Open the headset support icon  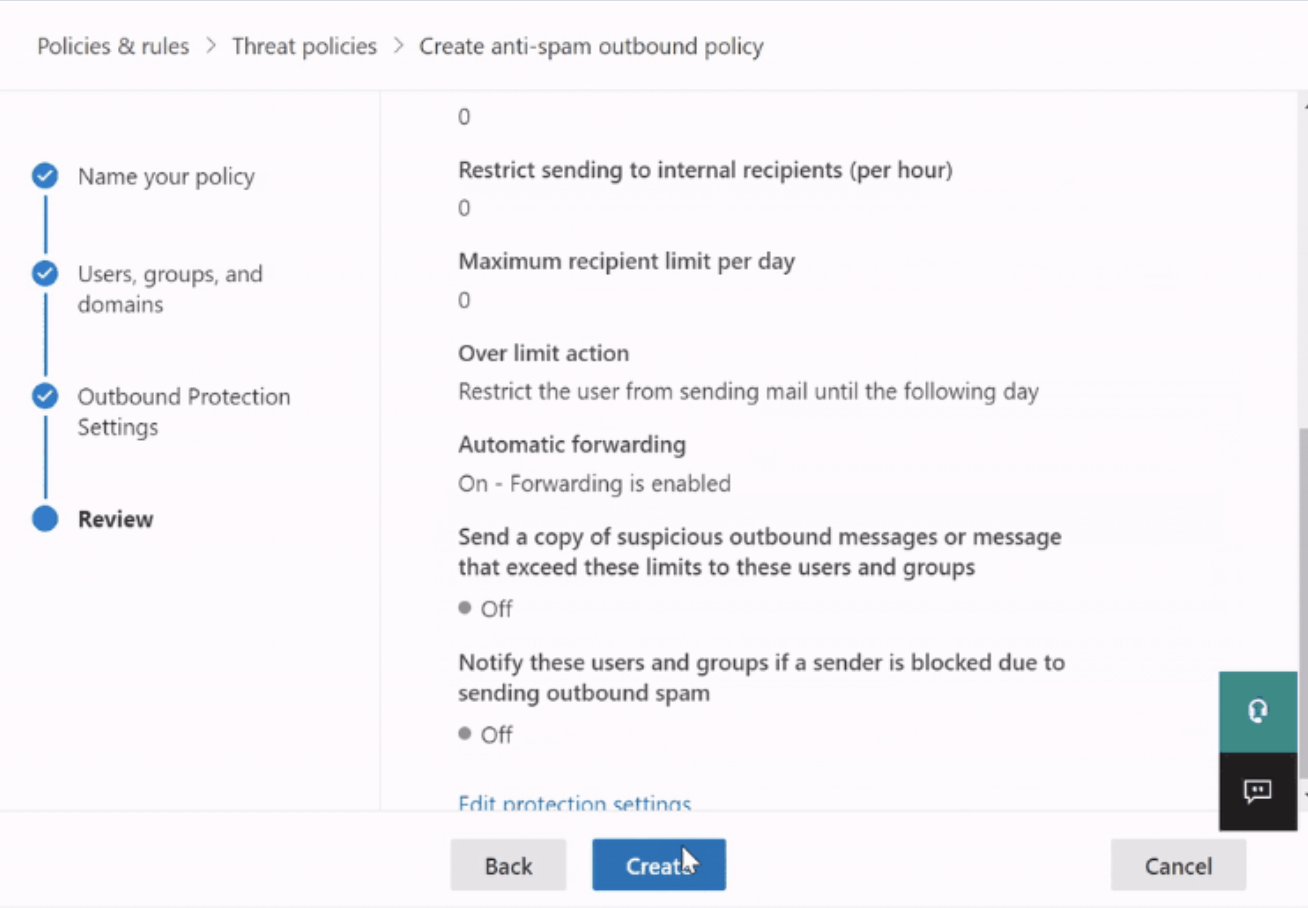(x=1257, y=710)
